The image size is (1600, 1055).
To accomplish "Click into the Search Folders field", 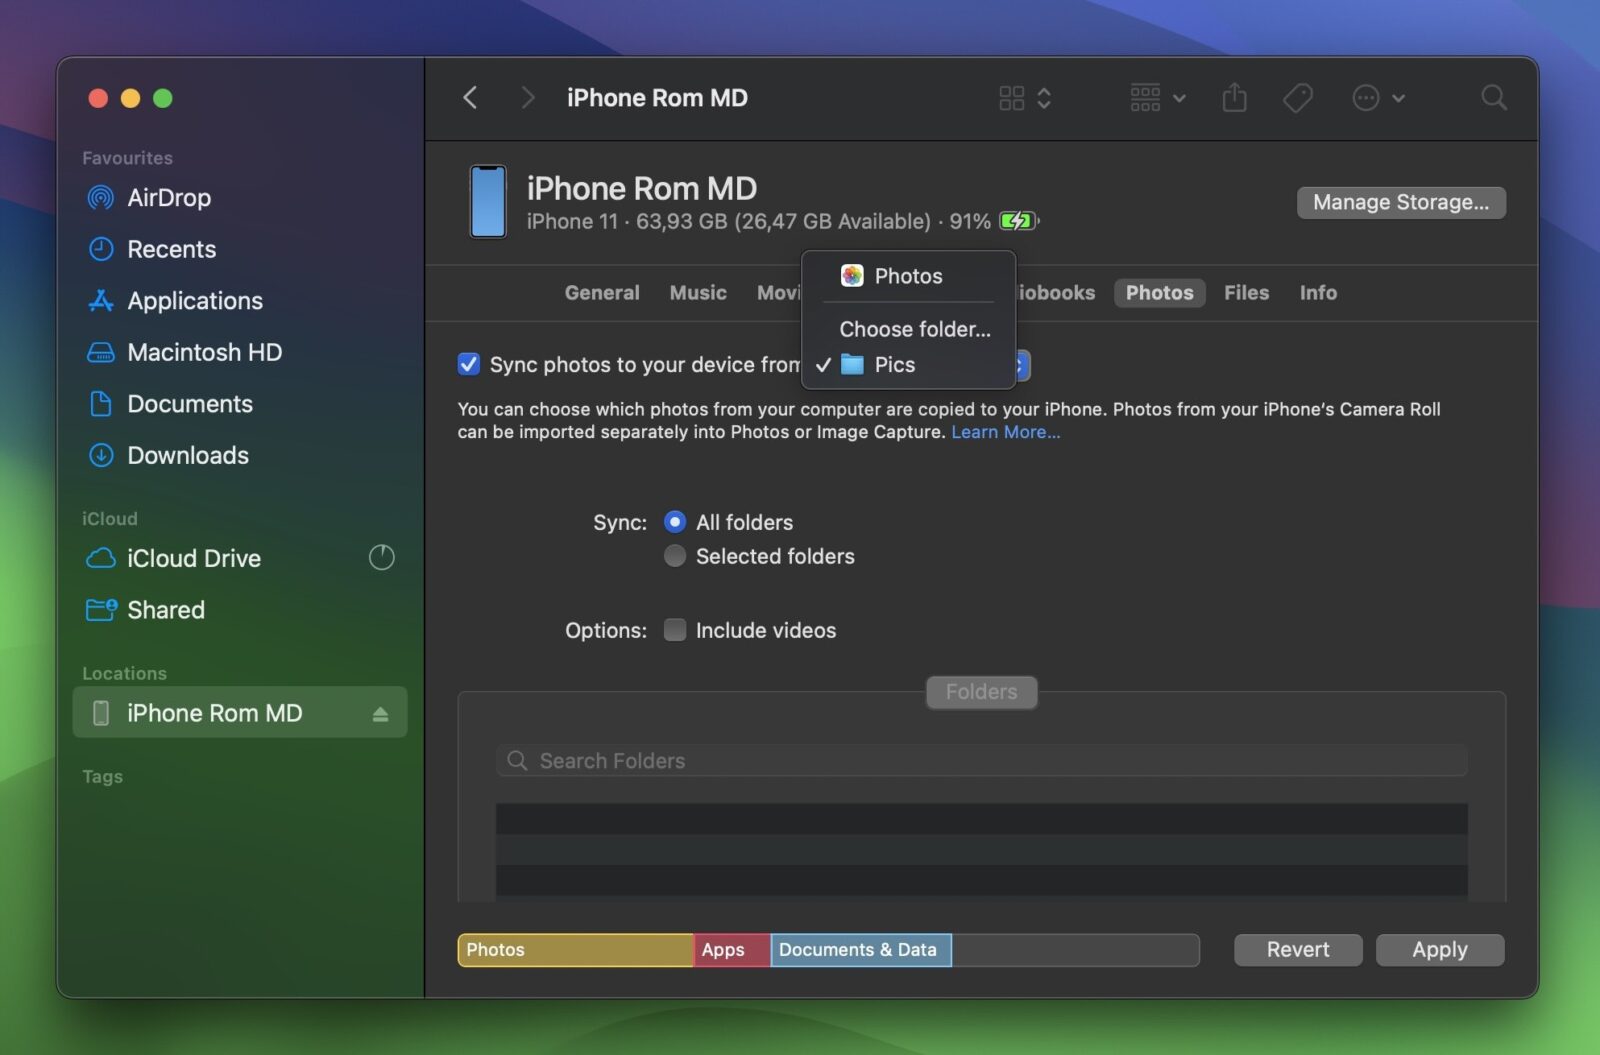I will click(980, 761).
